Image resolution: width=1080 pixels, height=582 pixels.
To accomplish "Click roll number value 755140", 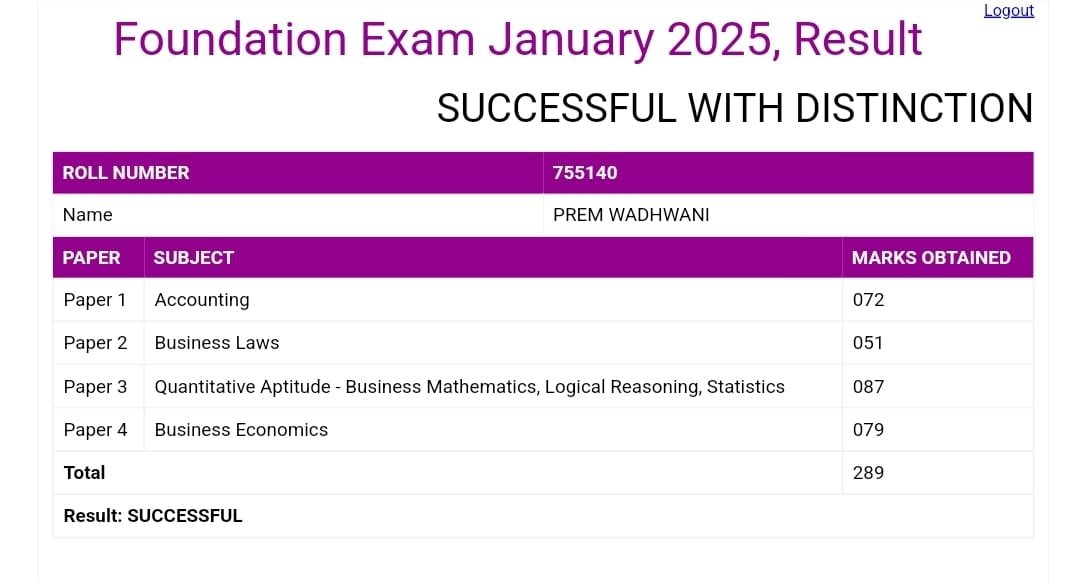I will (x=585, y=173).
